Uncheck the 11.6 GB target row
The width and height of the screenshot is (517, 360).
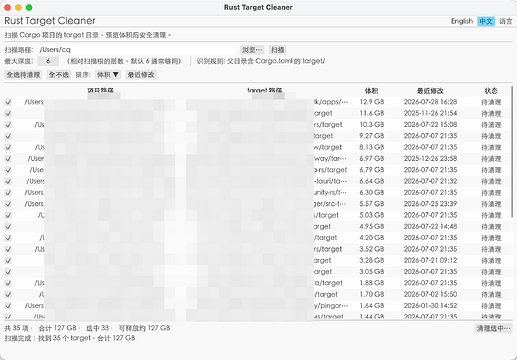(x=8, y=113)
